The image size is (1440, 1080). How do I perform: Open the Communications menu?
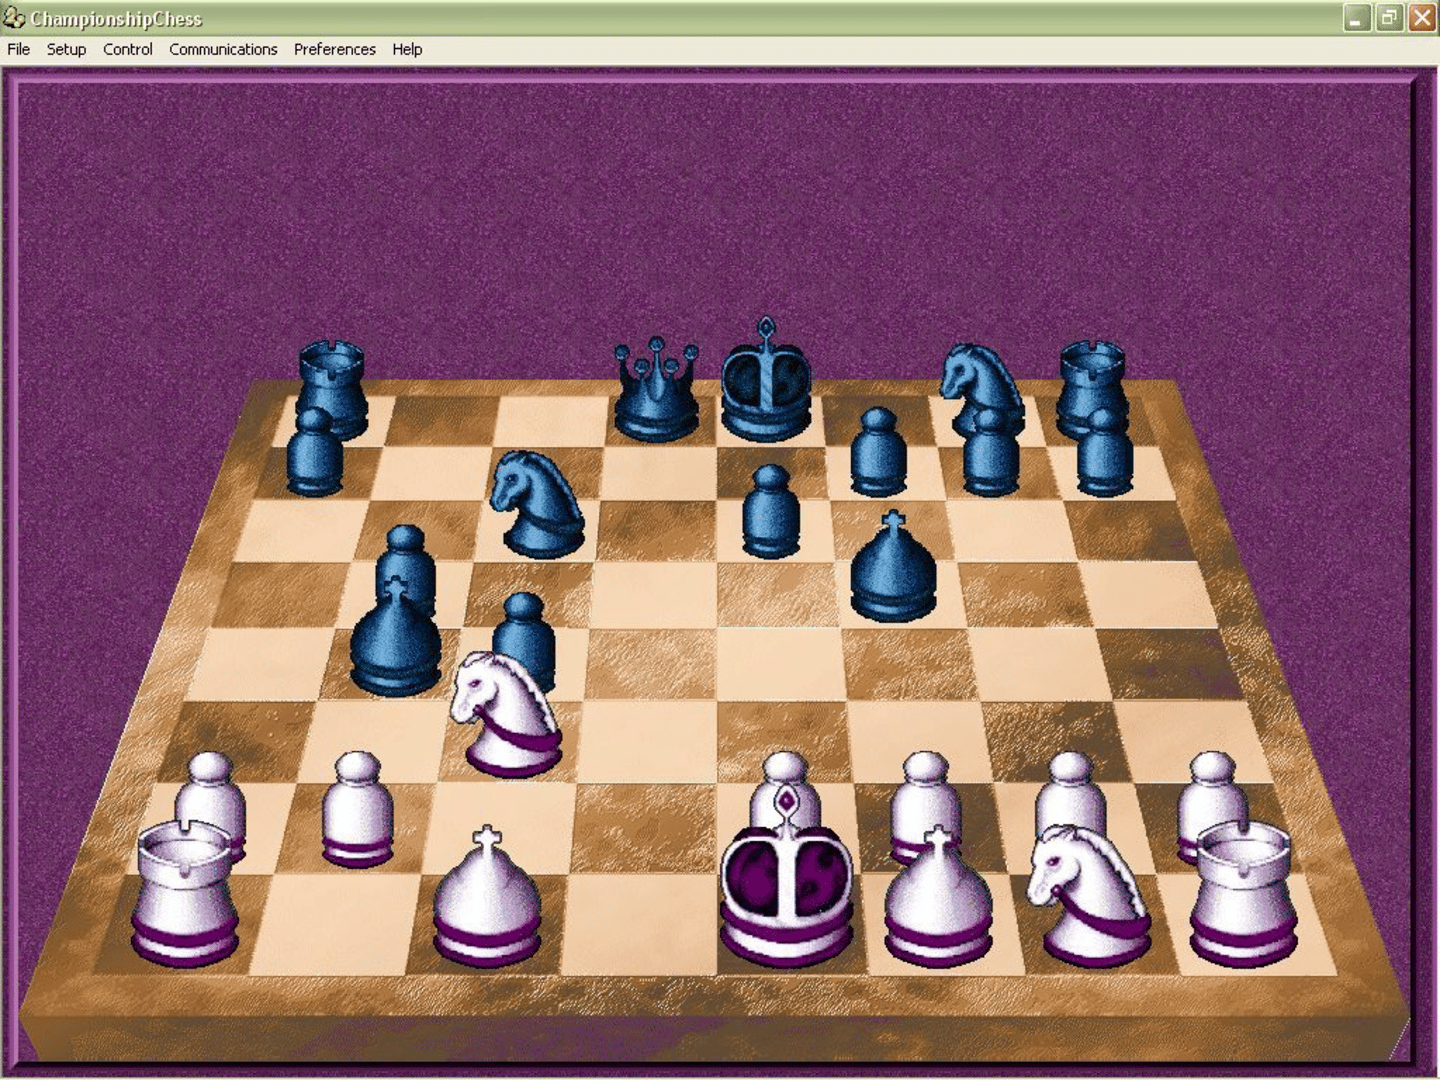click(x=223, y=49)
